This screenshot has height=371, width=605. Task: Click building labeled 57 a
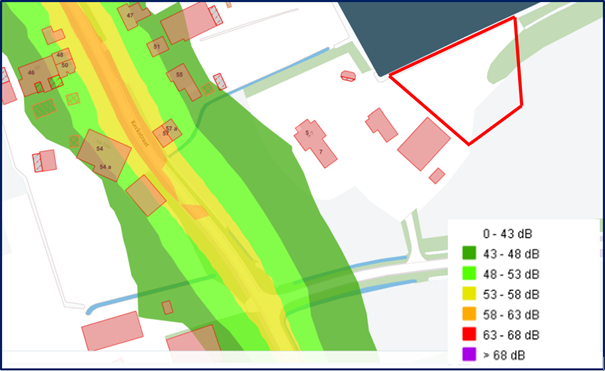pos(172,128)
